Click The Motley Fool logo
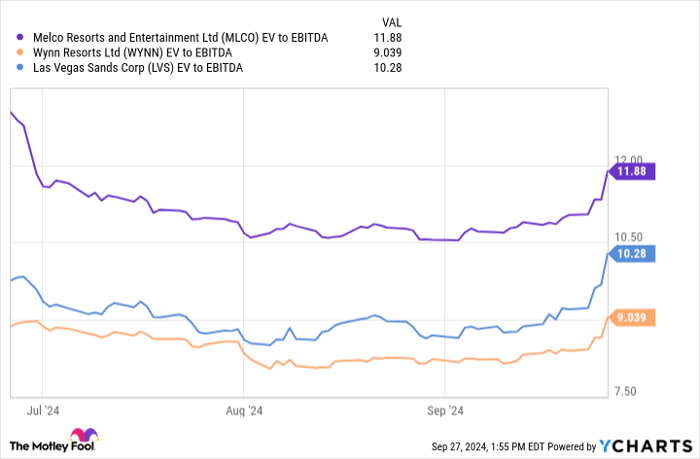This screenshot has height=459, width=700. (54, 441)
